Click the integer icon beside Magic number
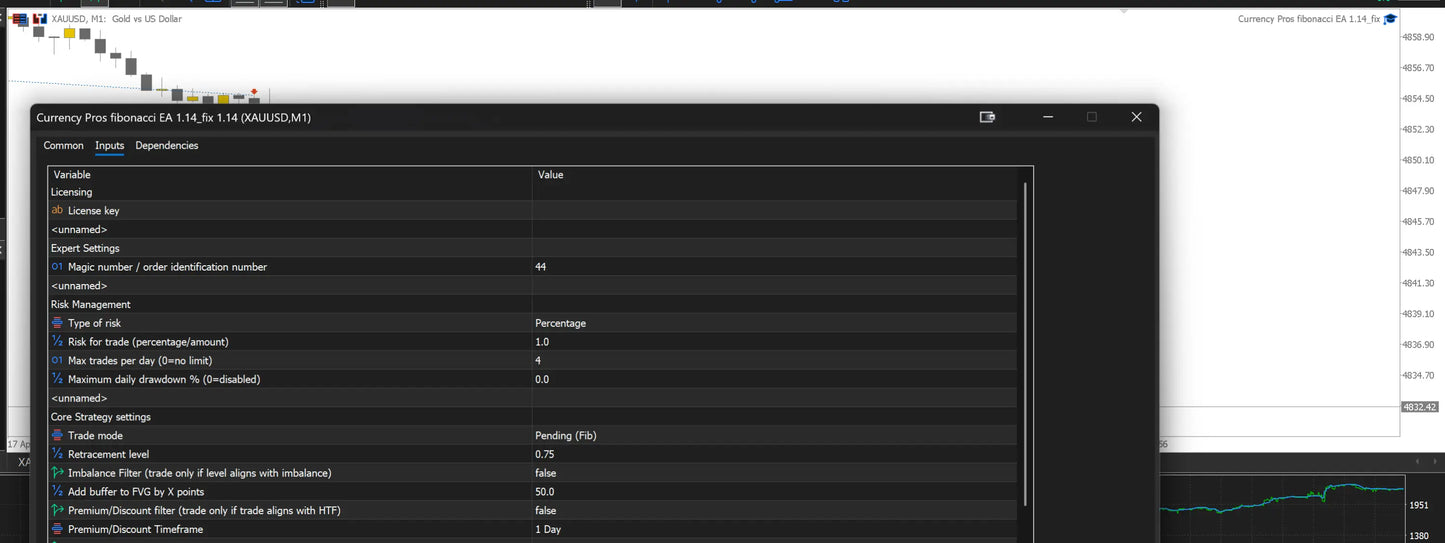This screenshot has width=1445, height=543. tap(57, 267)
